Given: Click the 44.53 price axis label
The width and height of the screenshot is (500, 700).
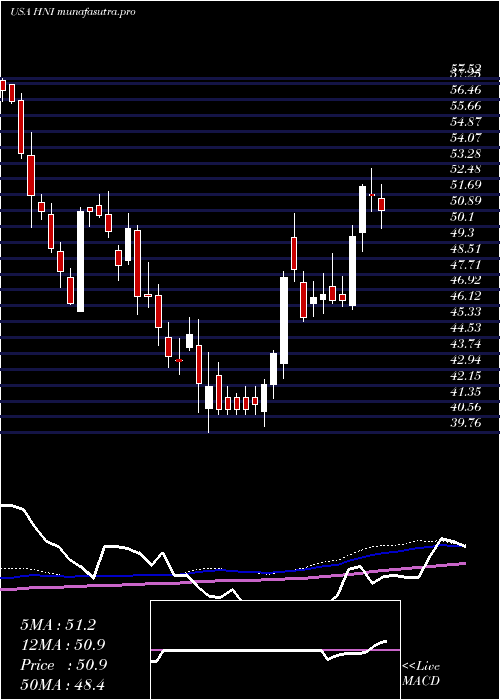Looking at the screenshot, I should (x=465, y=328).
